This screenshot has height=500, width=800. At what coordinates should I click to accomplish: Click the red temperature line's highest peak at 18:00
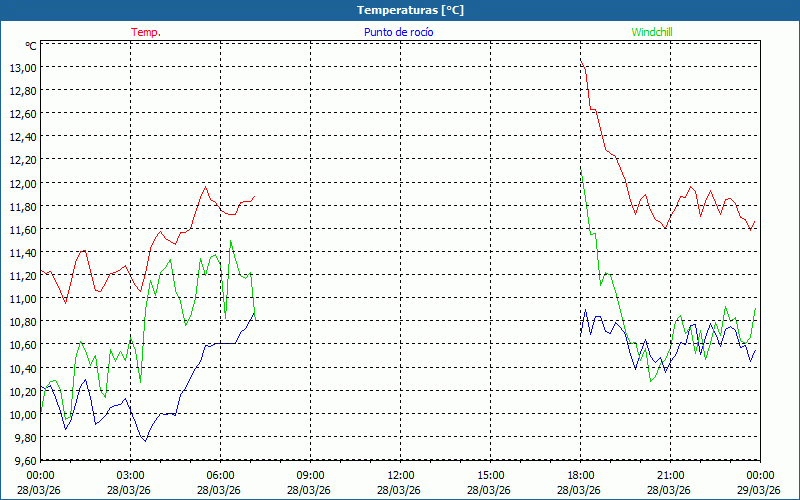[x=582, y=62]
